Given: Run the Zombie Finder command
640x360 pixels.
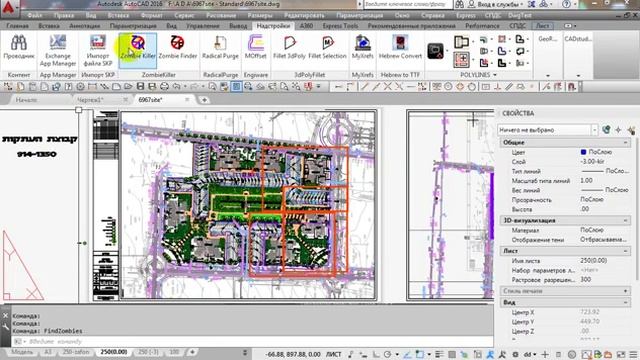Looking at the screenshot, I should pos(178,49).
